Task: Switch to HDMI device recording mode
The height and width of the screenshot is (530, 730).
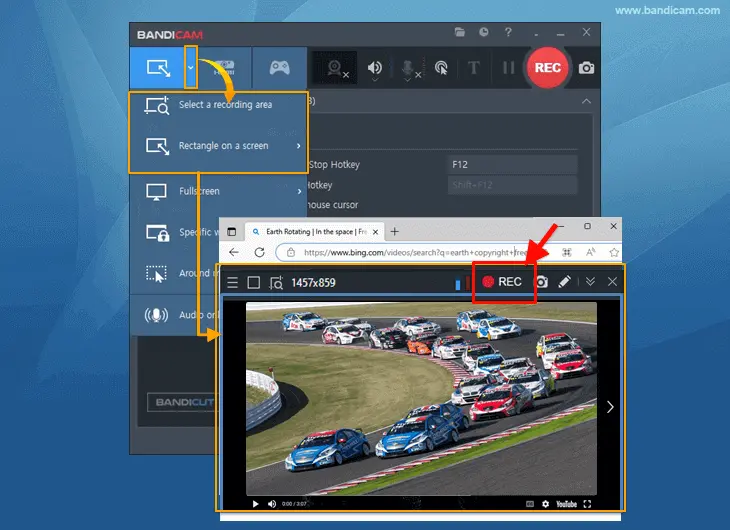Action: [x=224, y=68]
